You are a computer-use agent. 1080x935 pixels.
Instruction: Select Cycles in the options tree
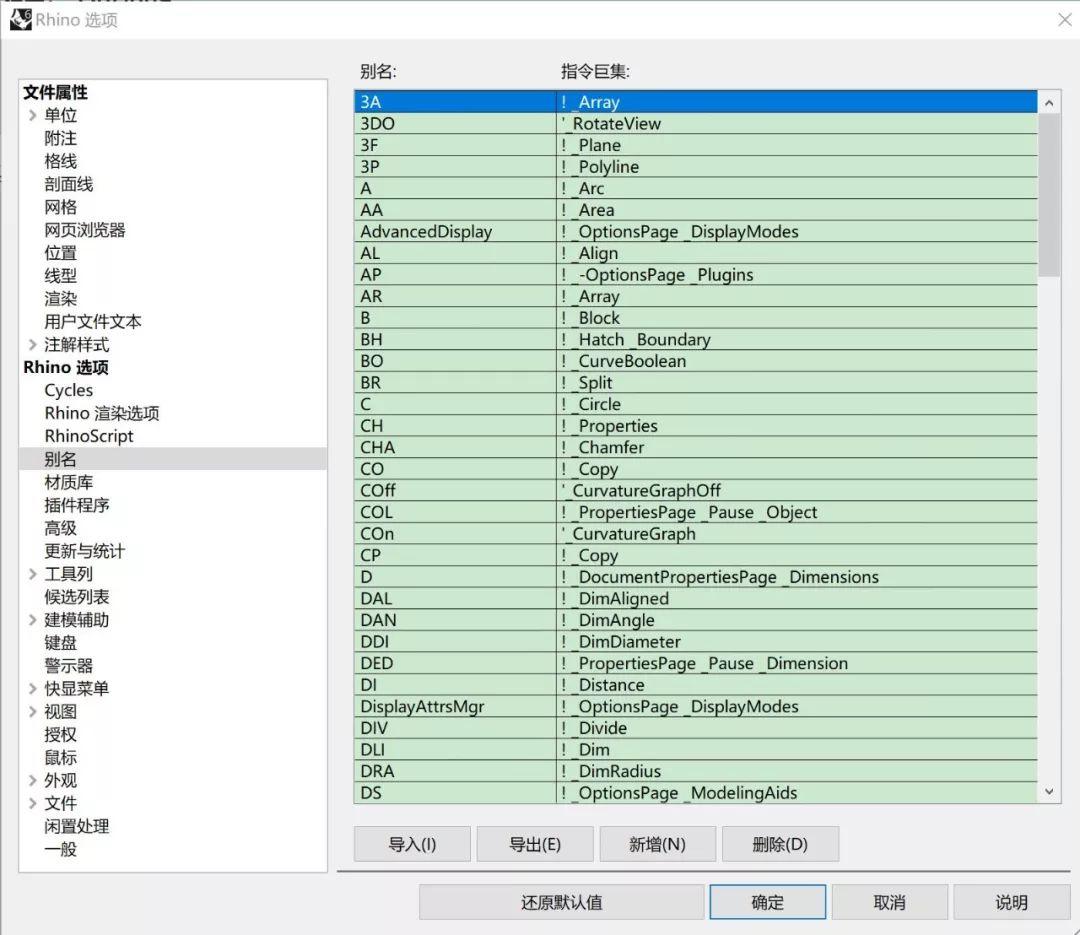(x=69, y=390)
